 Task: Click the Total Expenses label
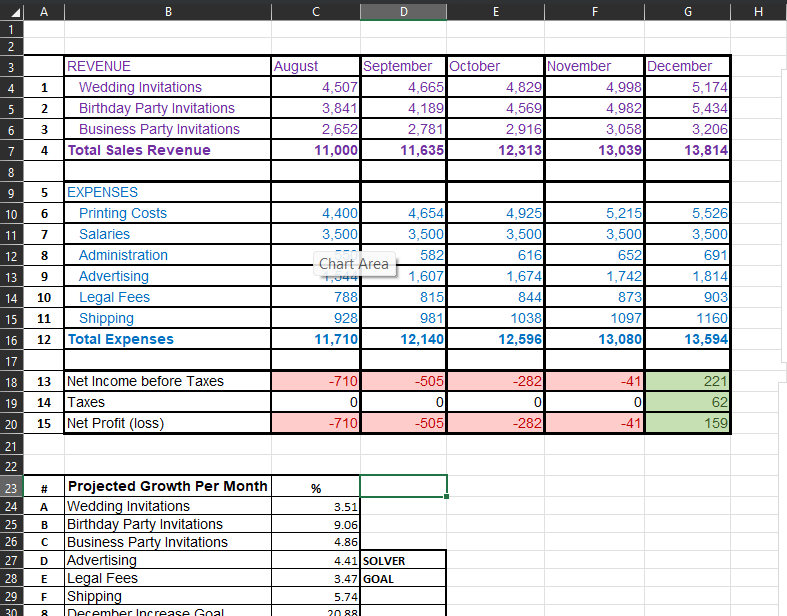168,339
